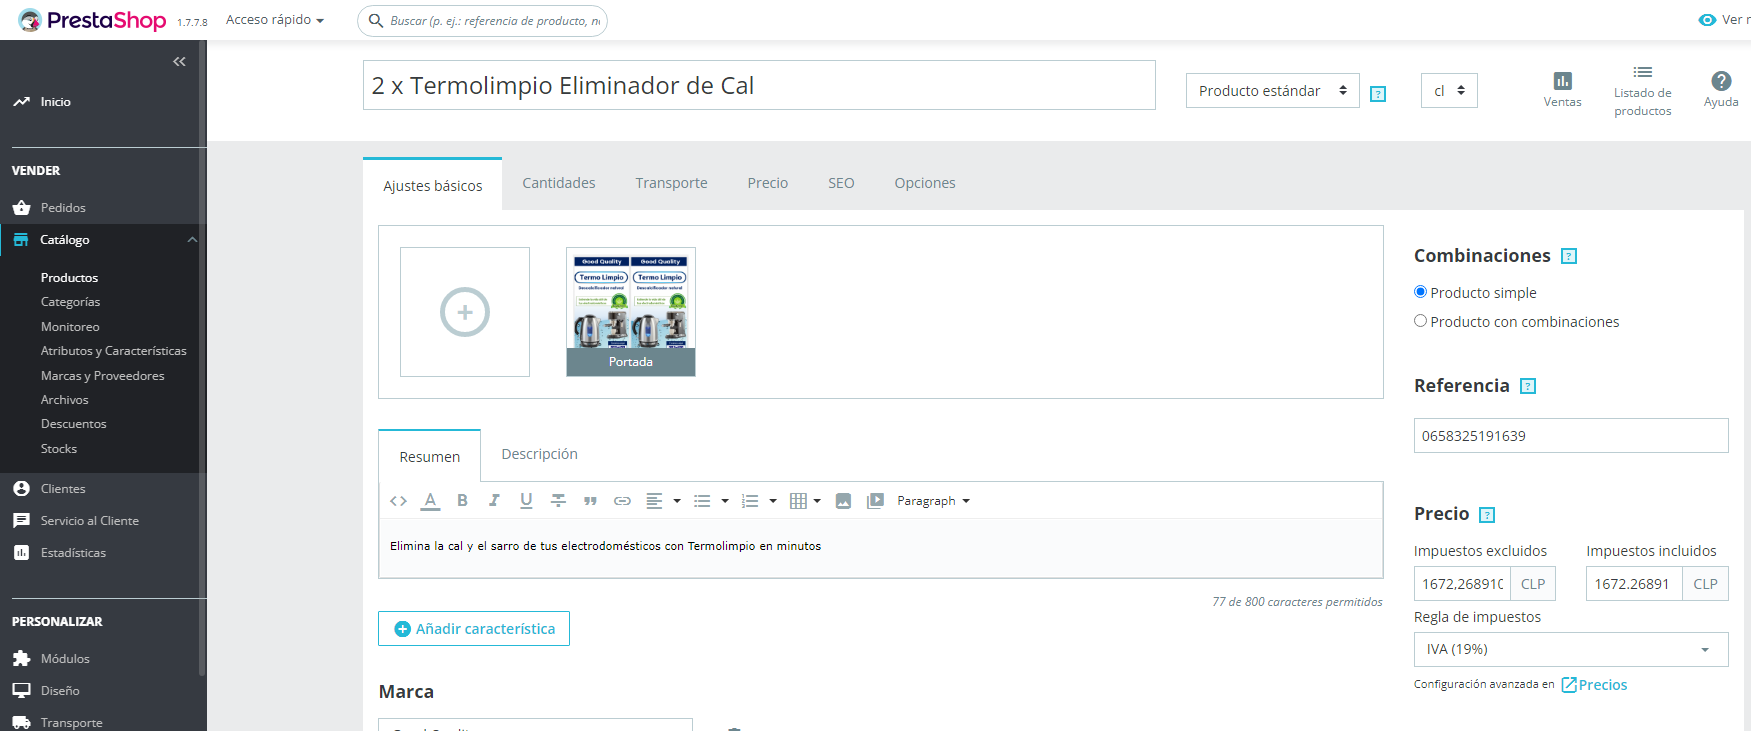Screen dimensions: 1751x731
Task: Switch to the Cantidades tab
Action: [x=559, y=183]
